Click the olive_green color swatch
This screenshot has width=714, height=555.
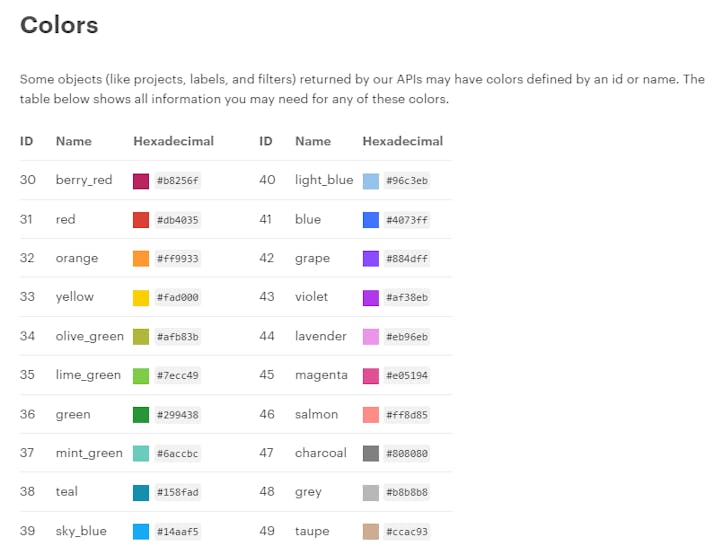coord(141,337)
